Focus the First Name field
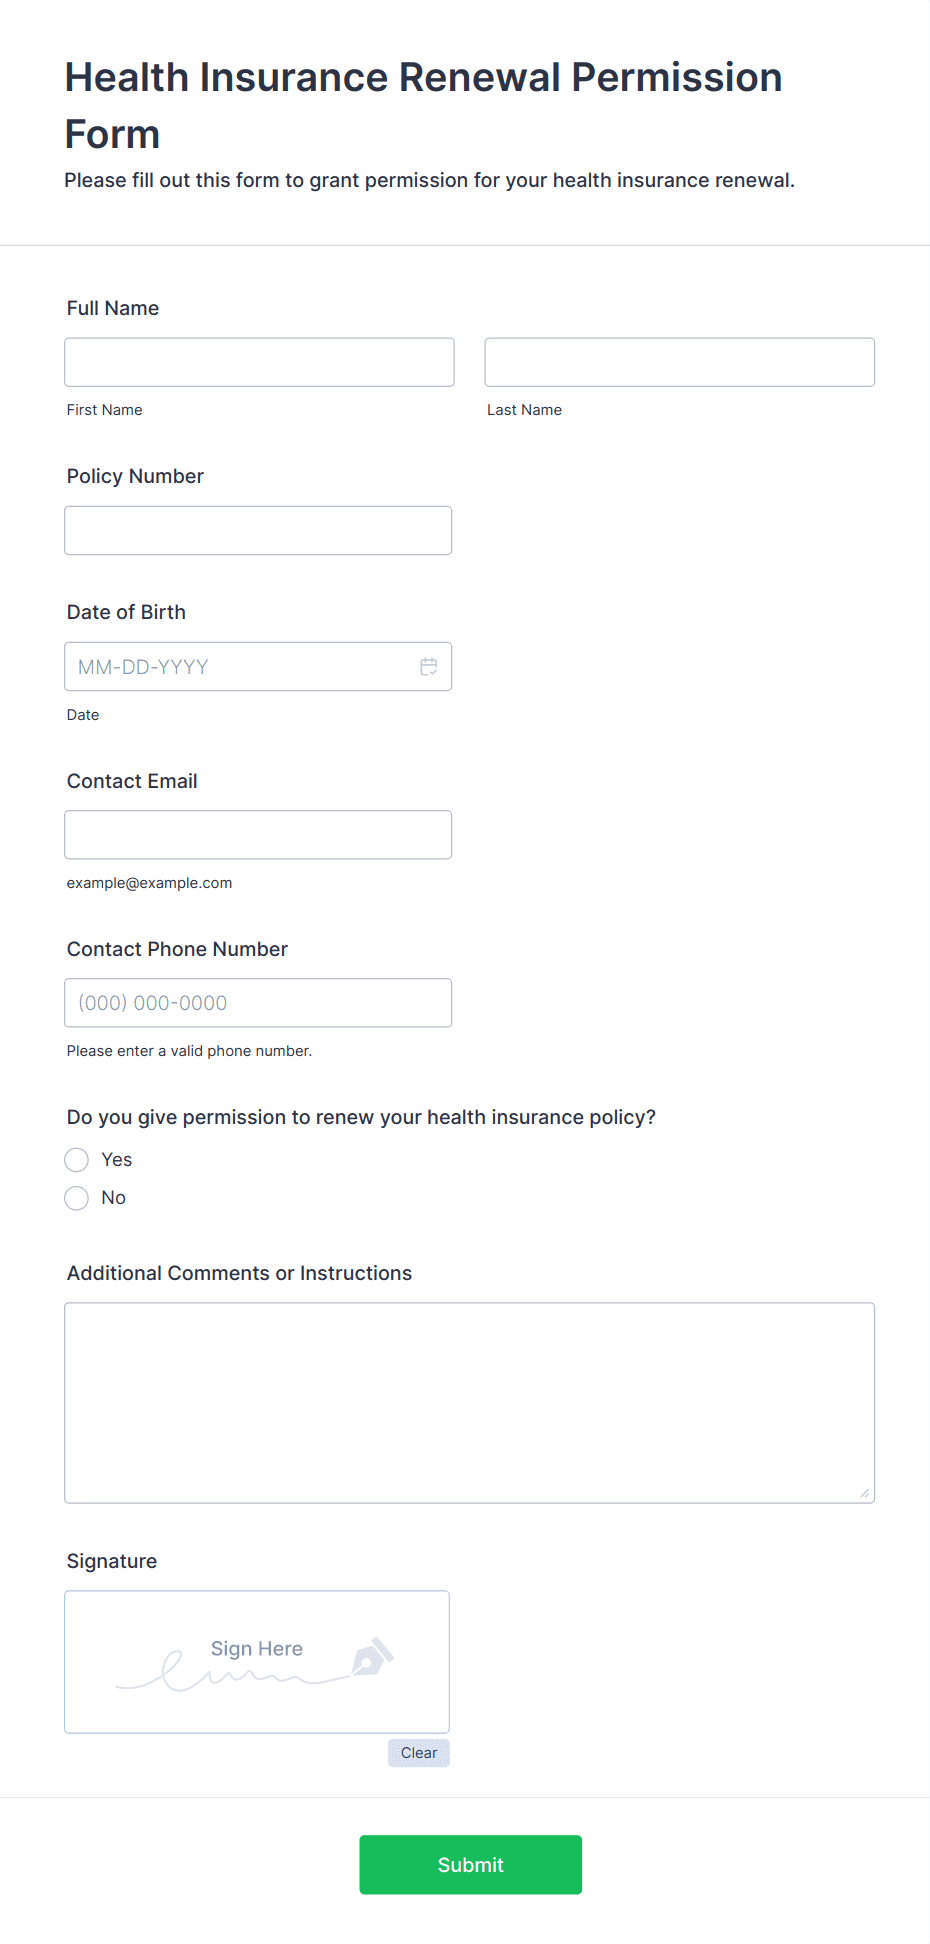Viewport: 930px width, 1944px height. 259,362
